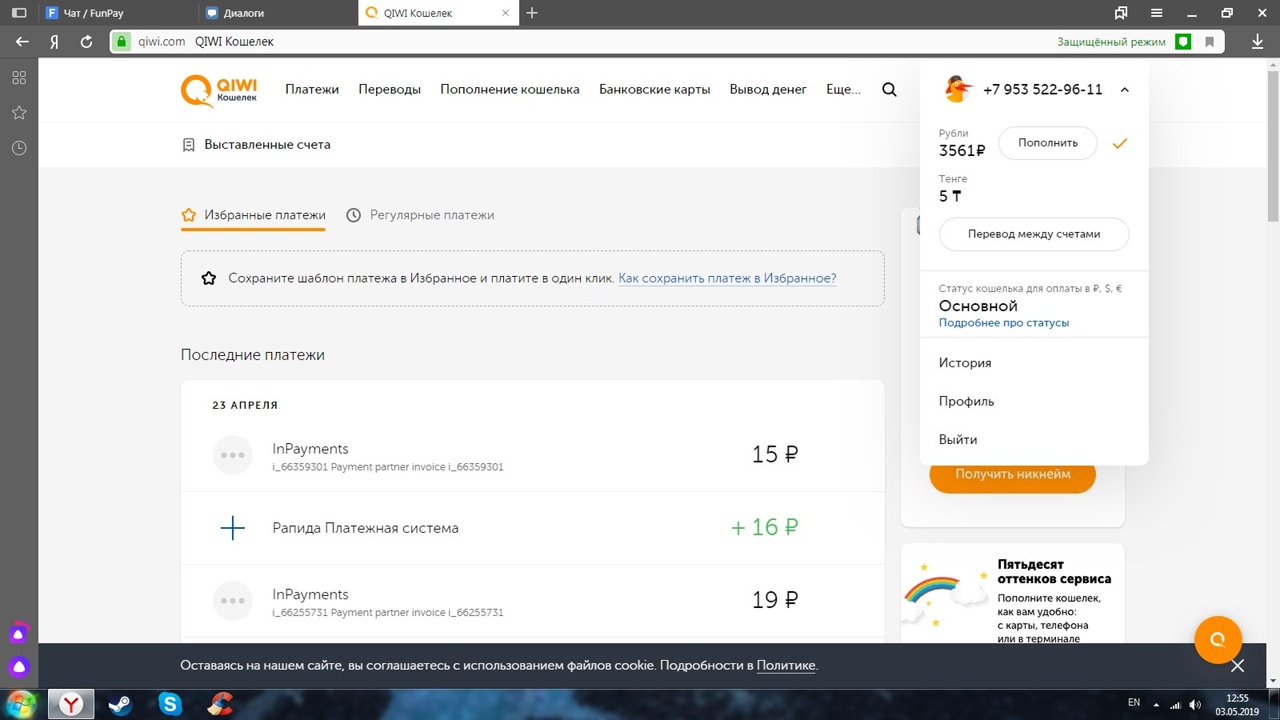Screen dimensions: 1280x720
Task: Open Steam from the taskbar
Action: [x=120, y=705]
